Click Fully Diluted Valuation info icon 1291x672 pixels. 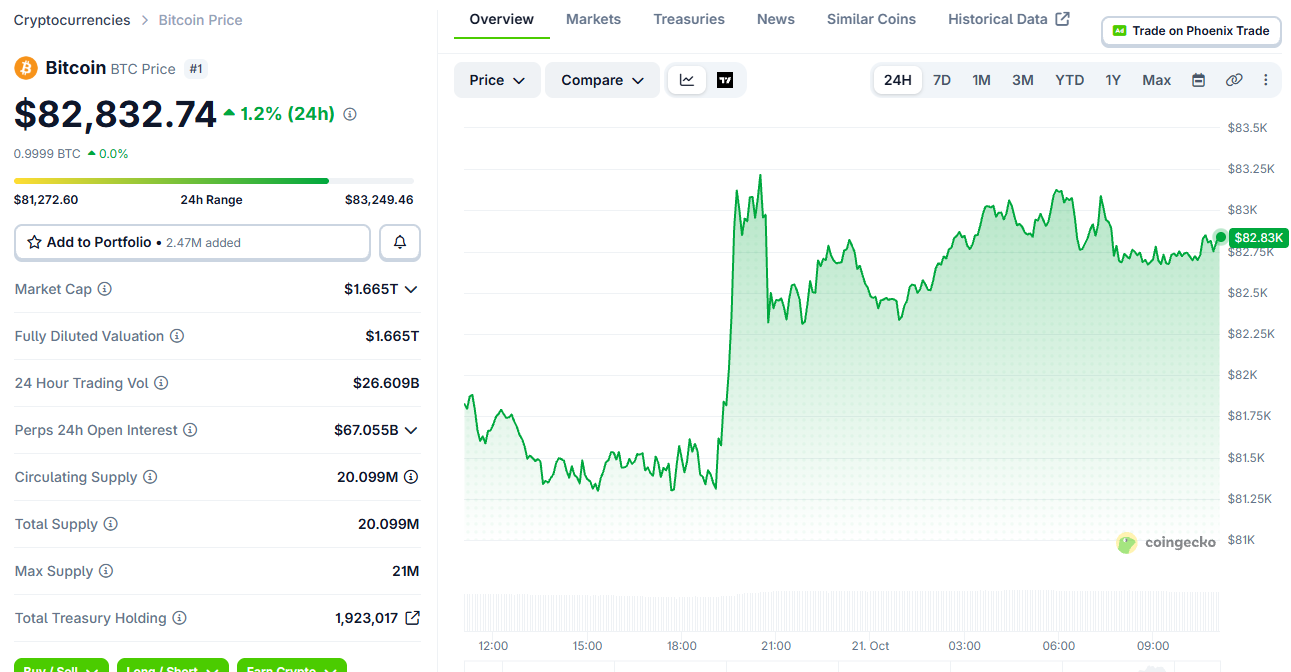tap(177, 336)
